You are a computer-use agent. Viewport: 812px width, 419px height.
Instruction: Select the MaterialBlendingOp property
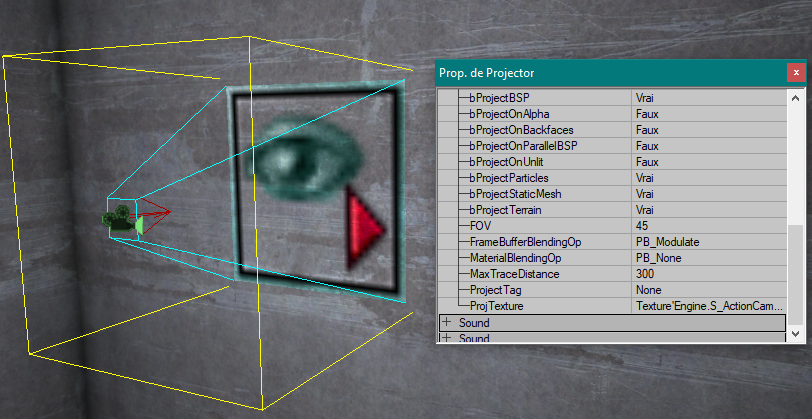515,258
